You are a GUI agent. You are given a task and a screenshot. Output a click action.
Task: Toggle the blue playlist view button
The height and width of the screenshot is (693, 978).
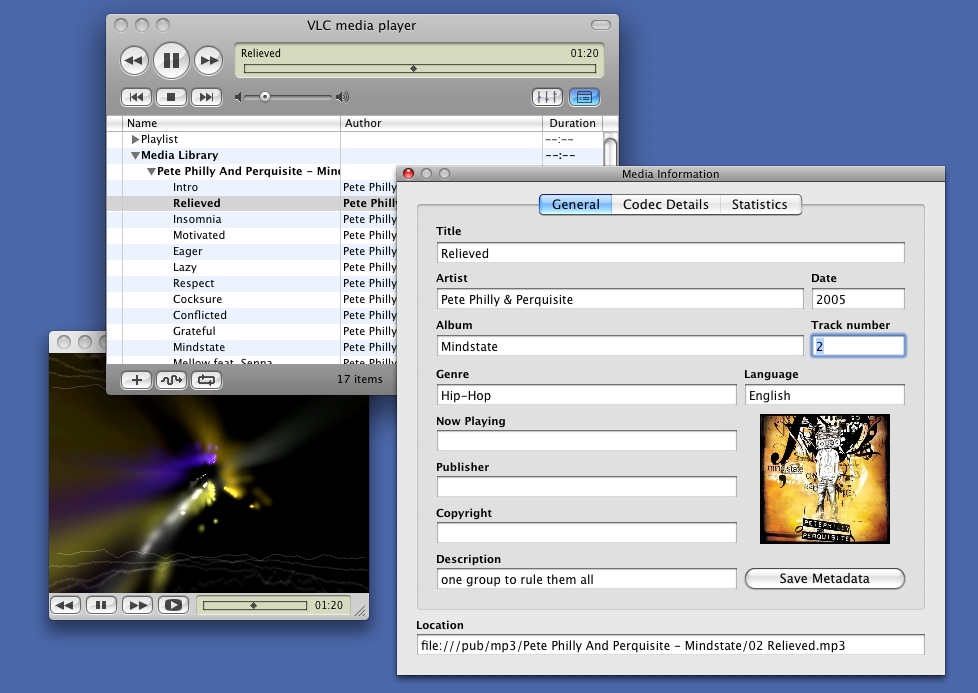pos(583,97)
